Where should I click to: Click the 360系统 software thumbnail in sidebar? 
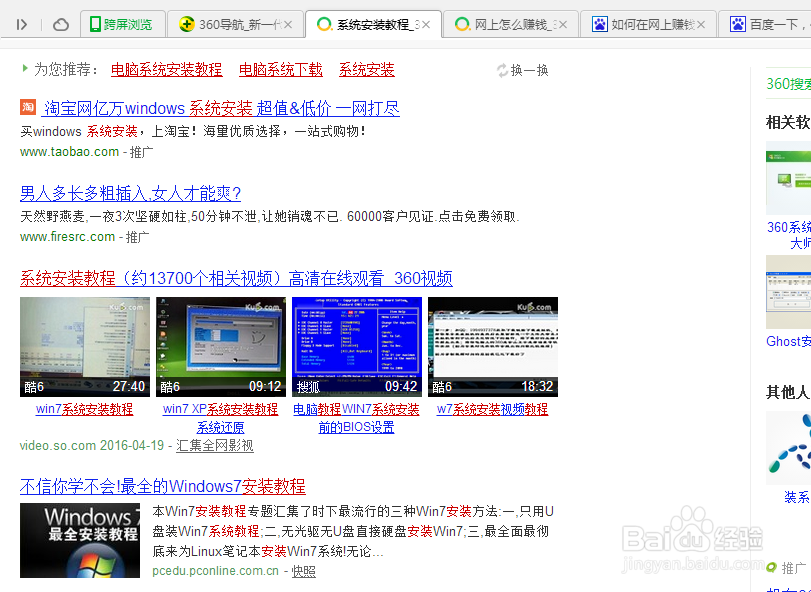click(788, 178)
